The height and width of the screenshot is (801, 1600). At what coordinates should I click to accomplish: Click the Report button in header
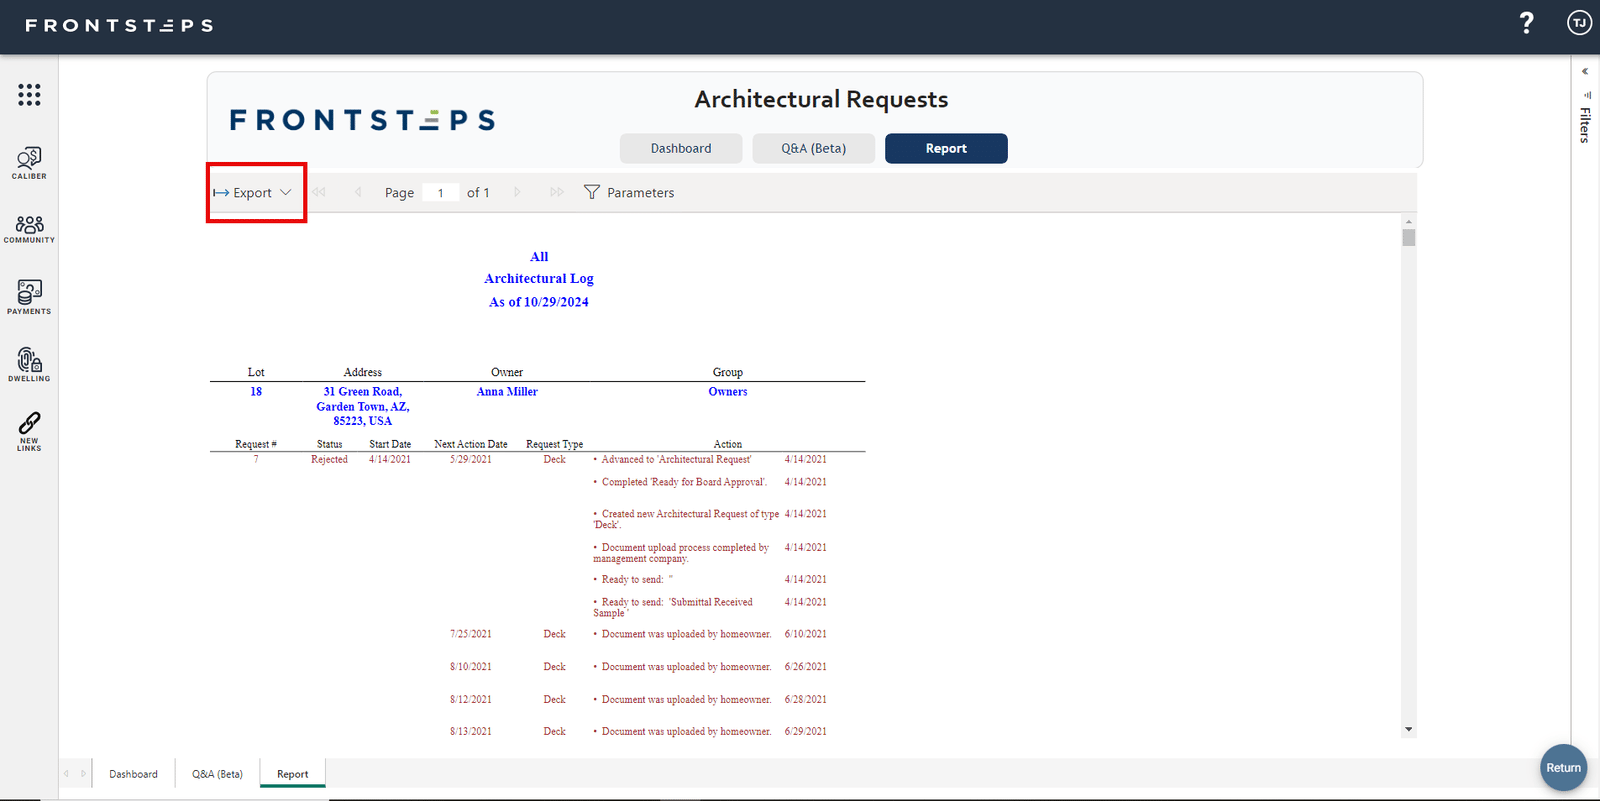(x=946, y=148)
